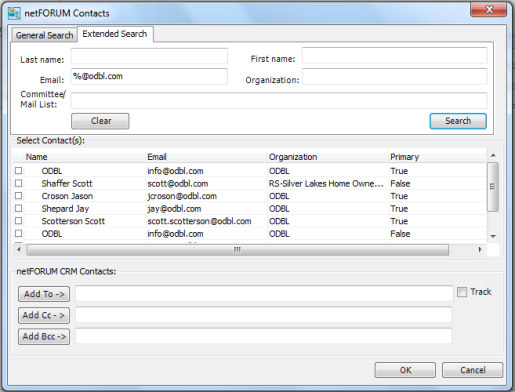The height and width of the screenshot is (392, 515).
Task: Tick the checkbox for Shaffer Scott
Action: [19, 183]
